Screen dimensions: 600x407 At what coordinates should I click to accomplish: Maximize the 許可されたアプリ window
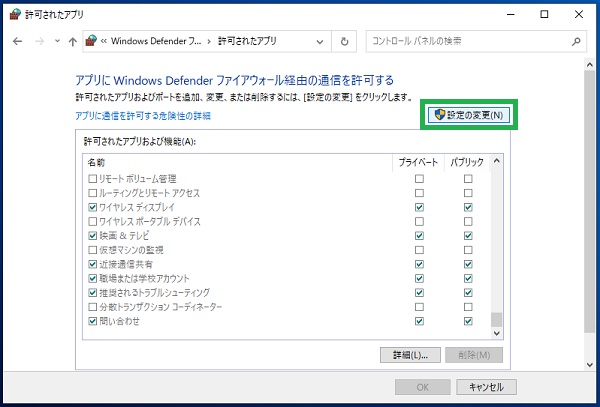coord(544,15)
